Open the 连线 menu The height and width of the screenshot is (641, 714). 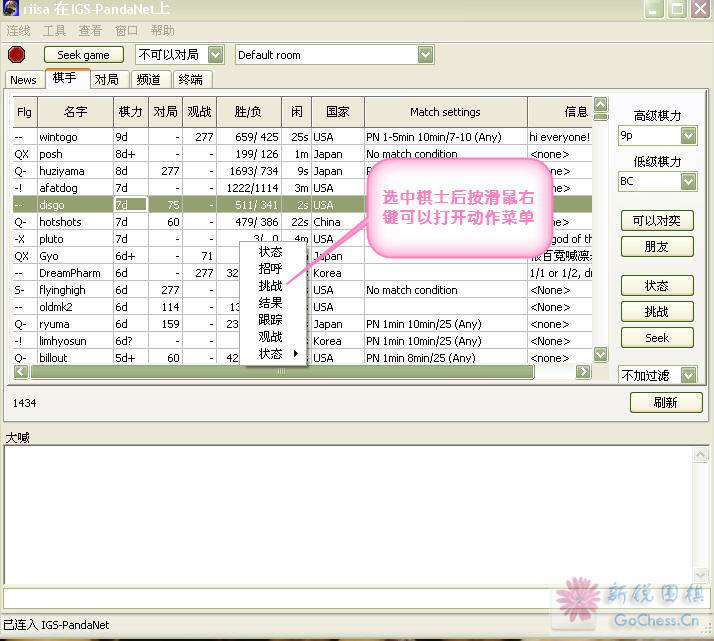coord(18,31)
